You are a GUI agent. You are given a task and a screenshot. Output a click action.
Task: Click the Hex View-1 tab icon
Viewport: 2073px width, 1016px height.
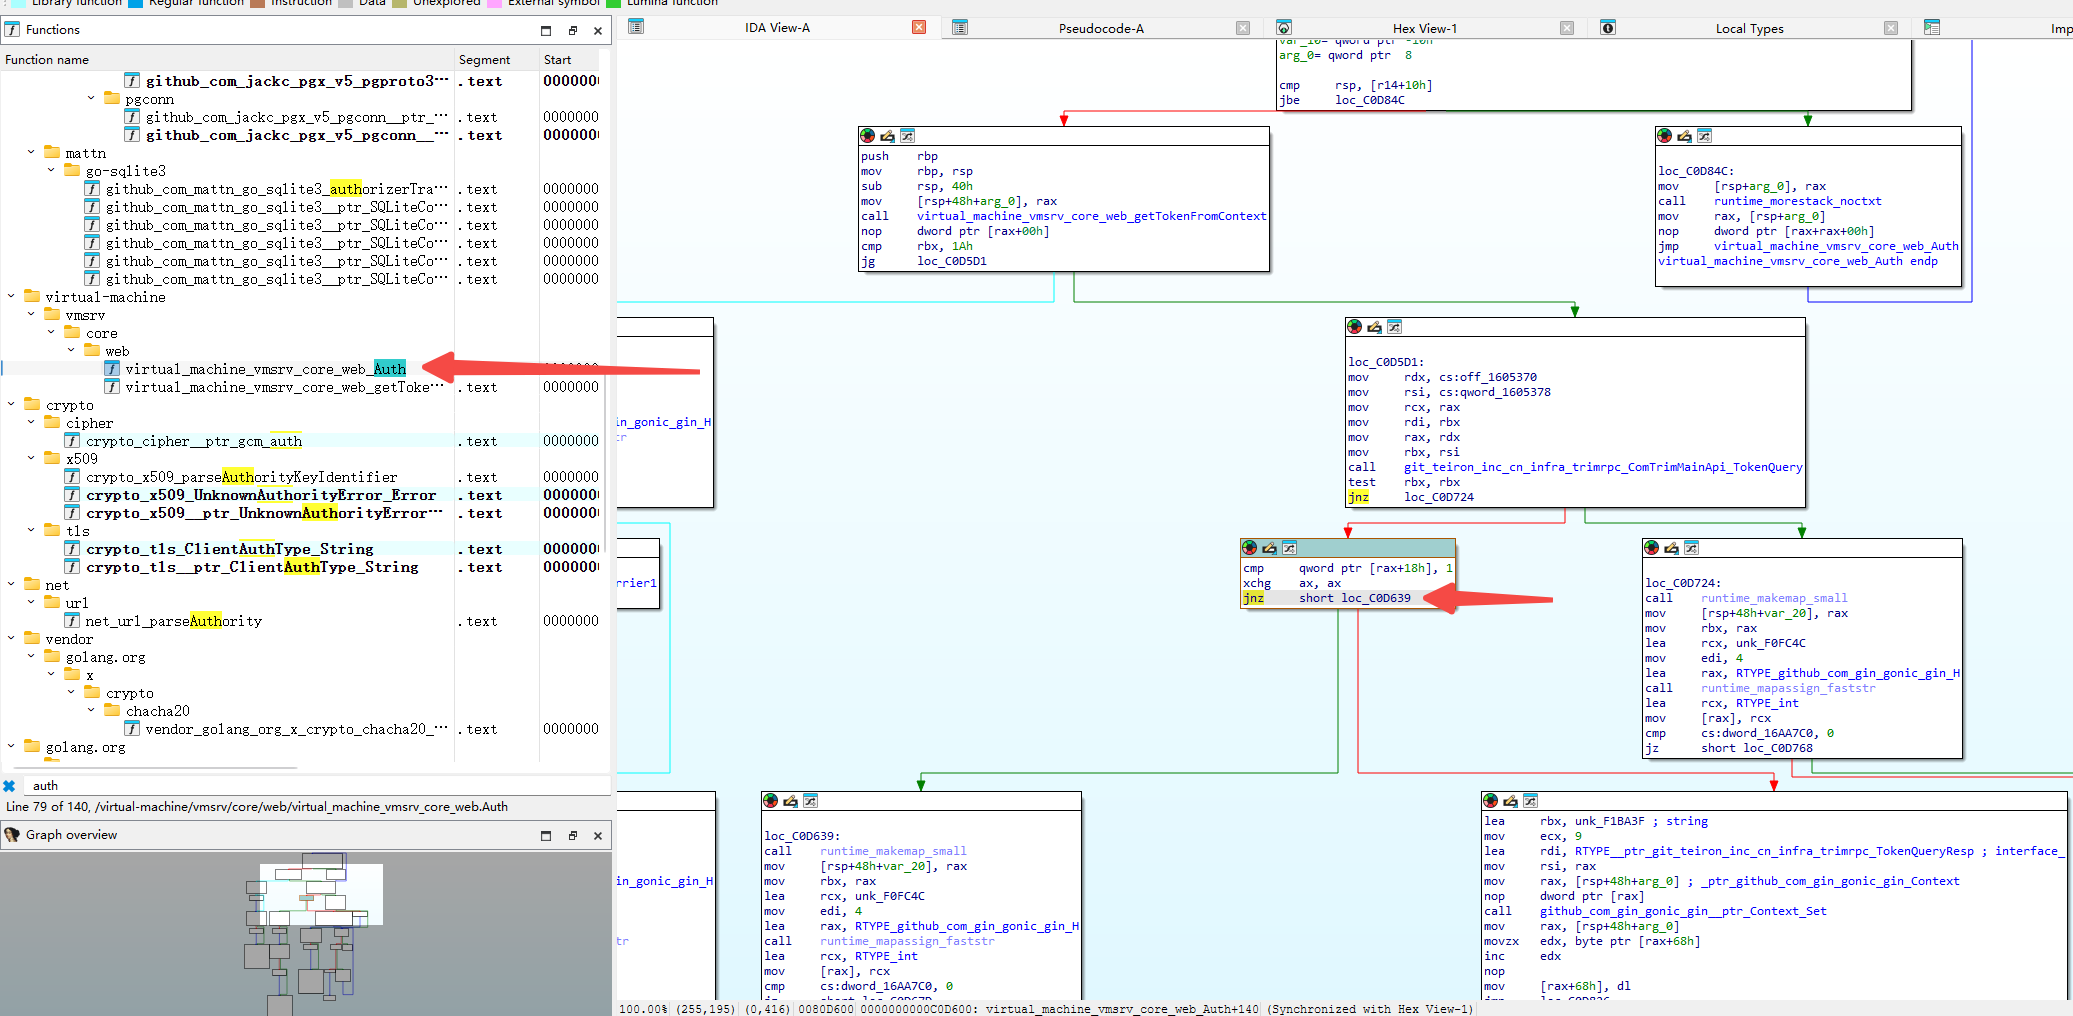[x=1284, y=28]
